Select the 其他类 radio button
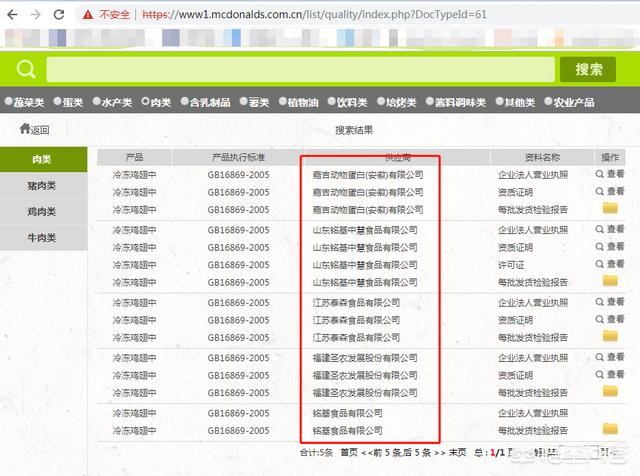 click(x=499, y=101)
